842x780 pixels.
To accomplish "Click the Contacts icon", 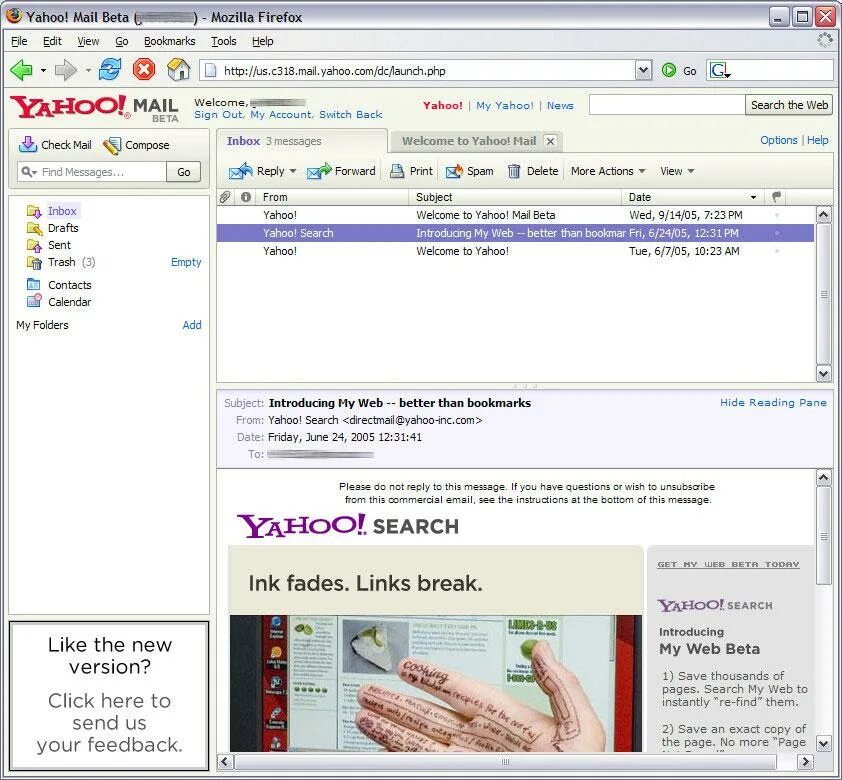I will click(x=34, y=285).
